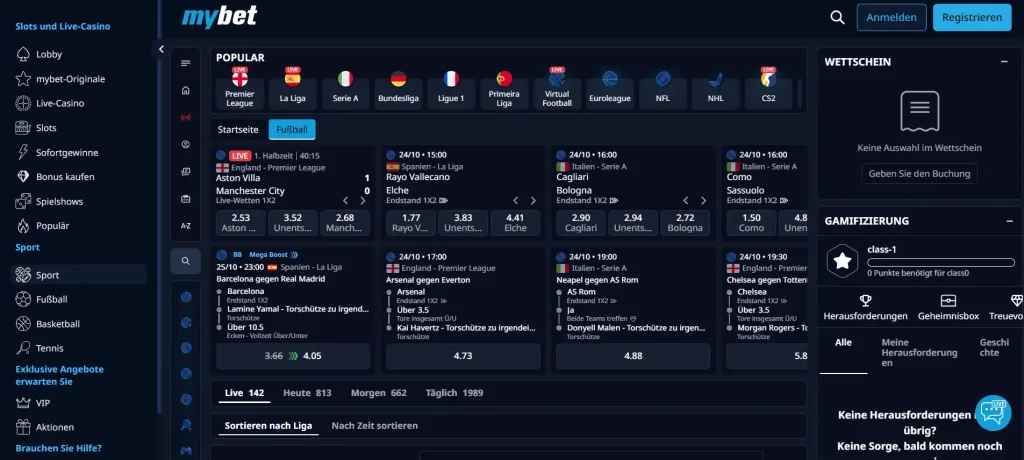Click the A-Z sports list icon

(186, 225)
